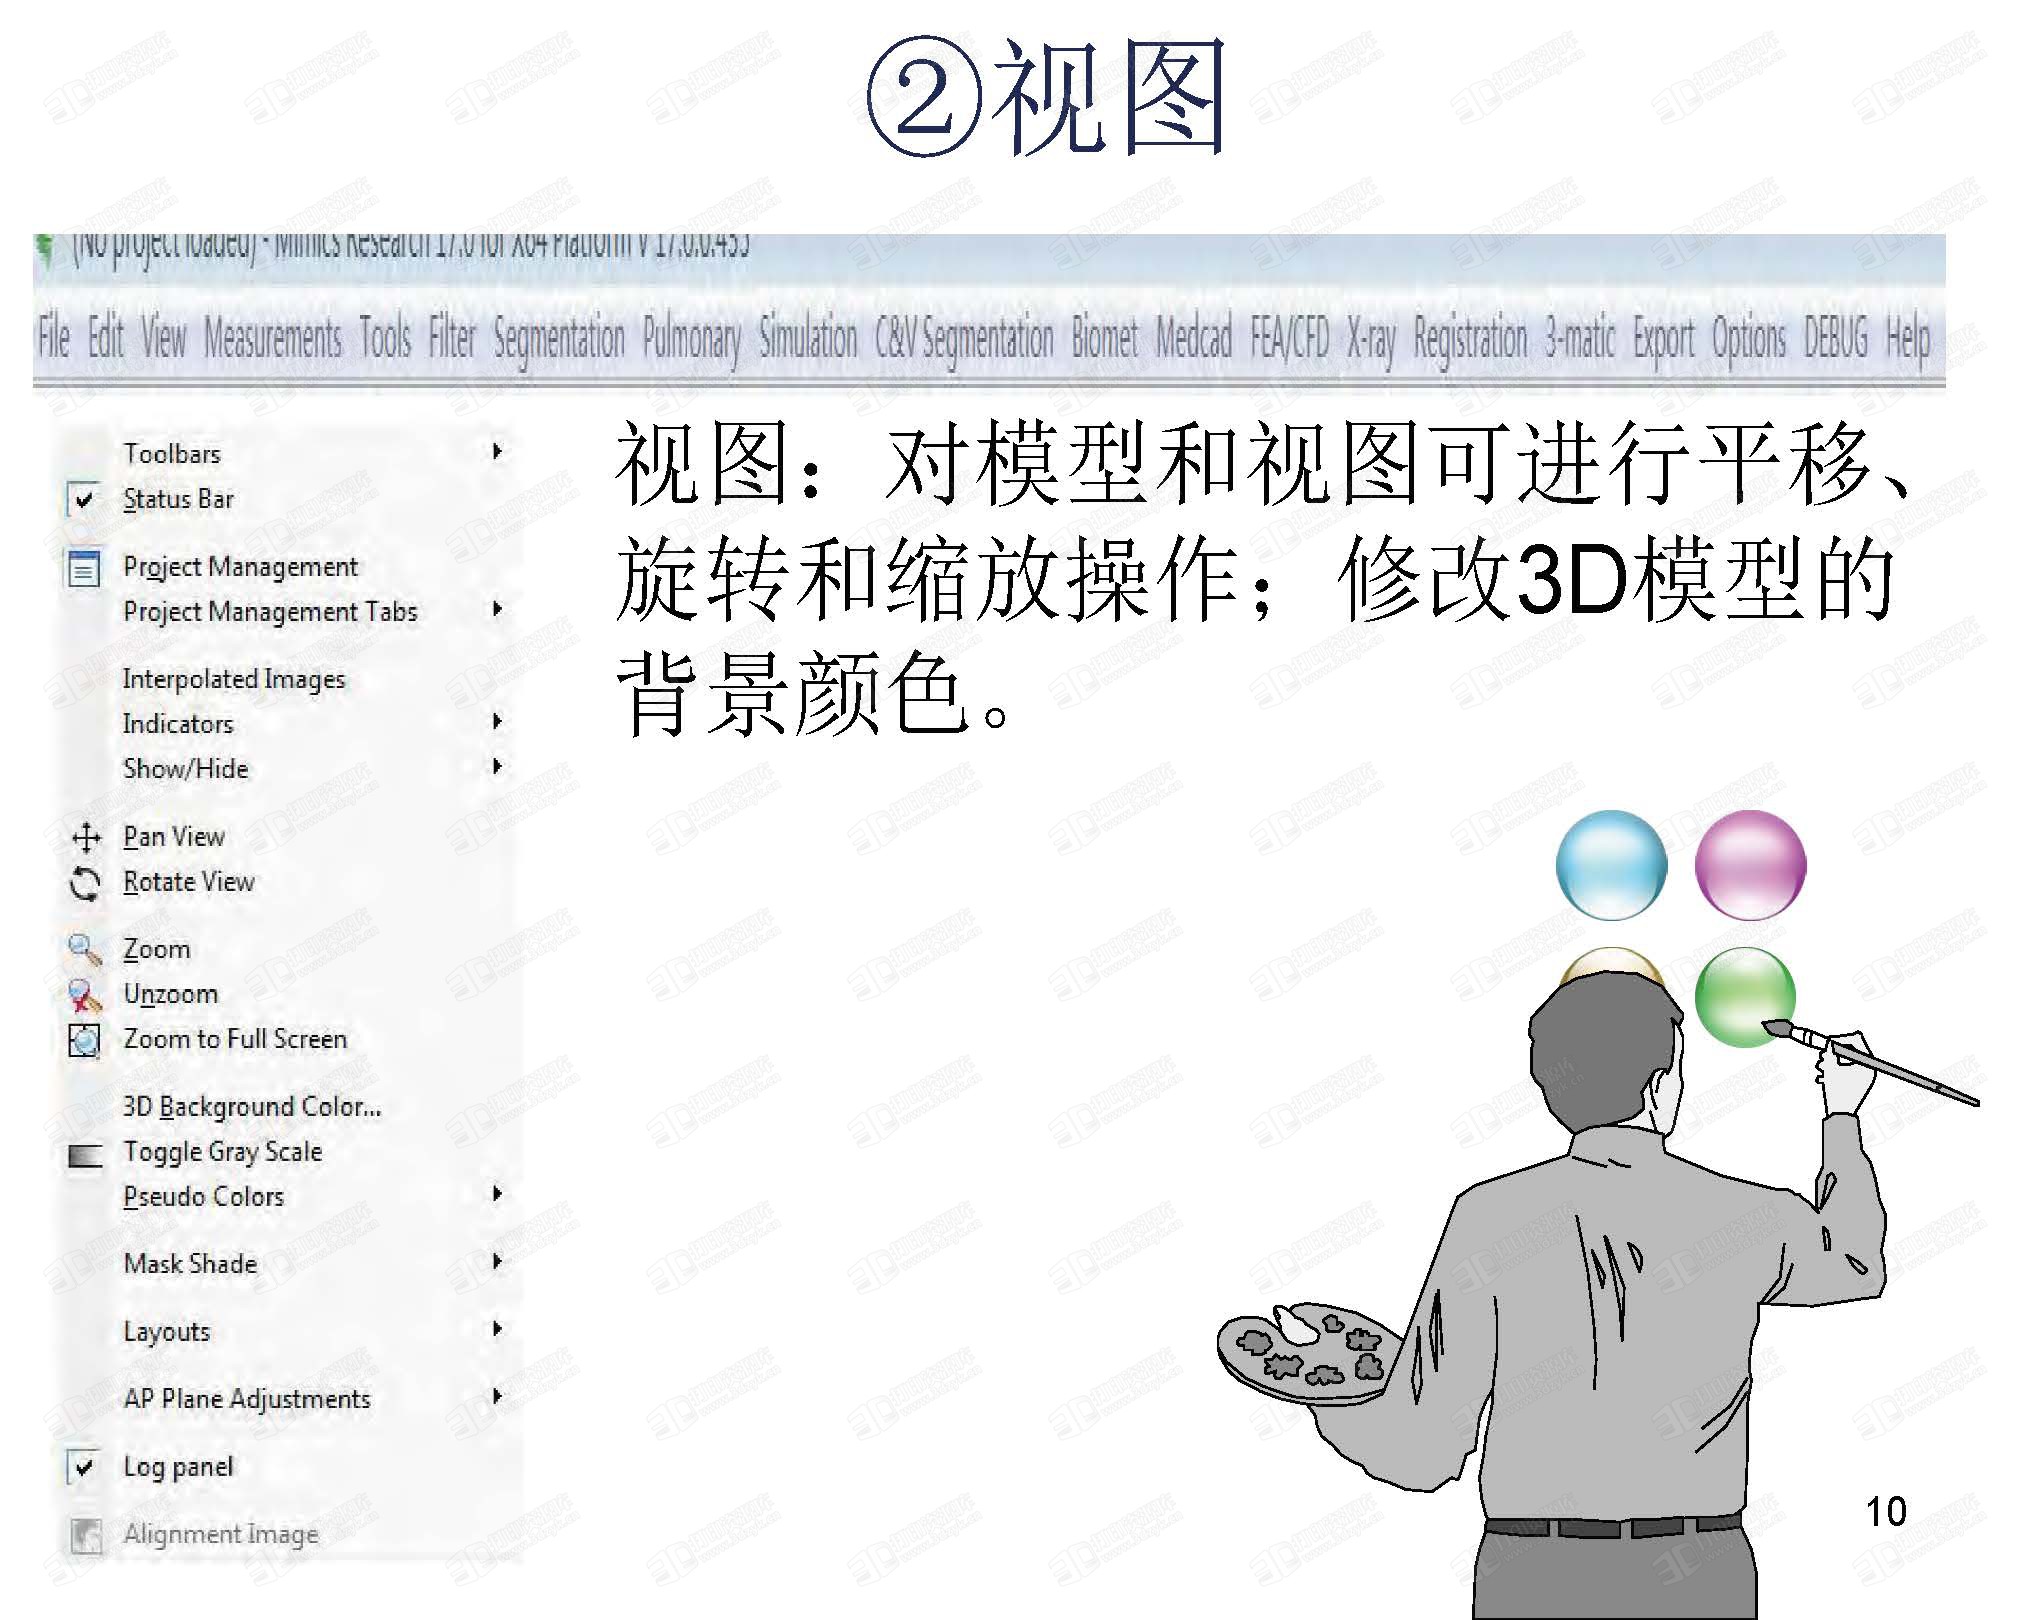Choose the Pseudo Colors entry
Viewport: 2030px width, 1620px height.
pyautogui.click(x=204, y=1197)
